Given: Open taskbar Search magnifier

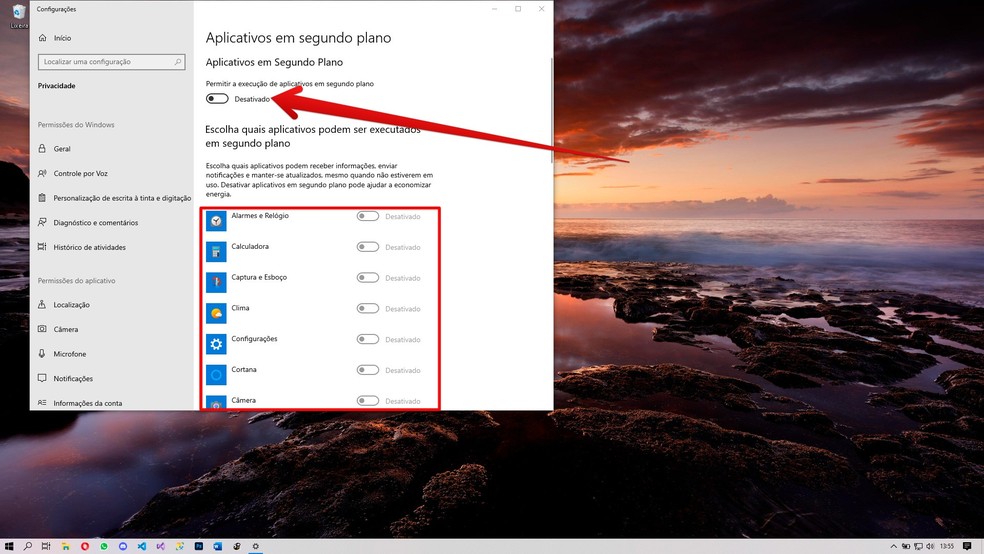Looking at the screenshot, I should click(28, 546).
